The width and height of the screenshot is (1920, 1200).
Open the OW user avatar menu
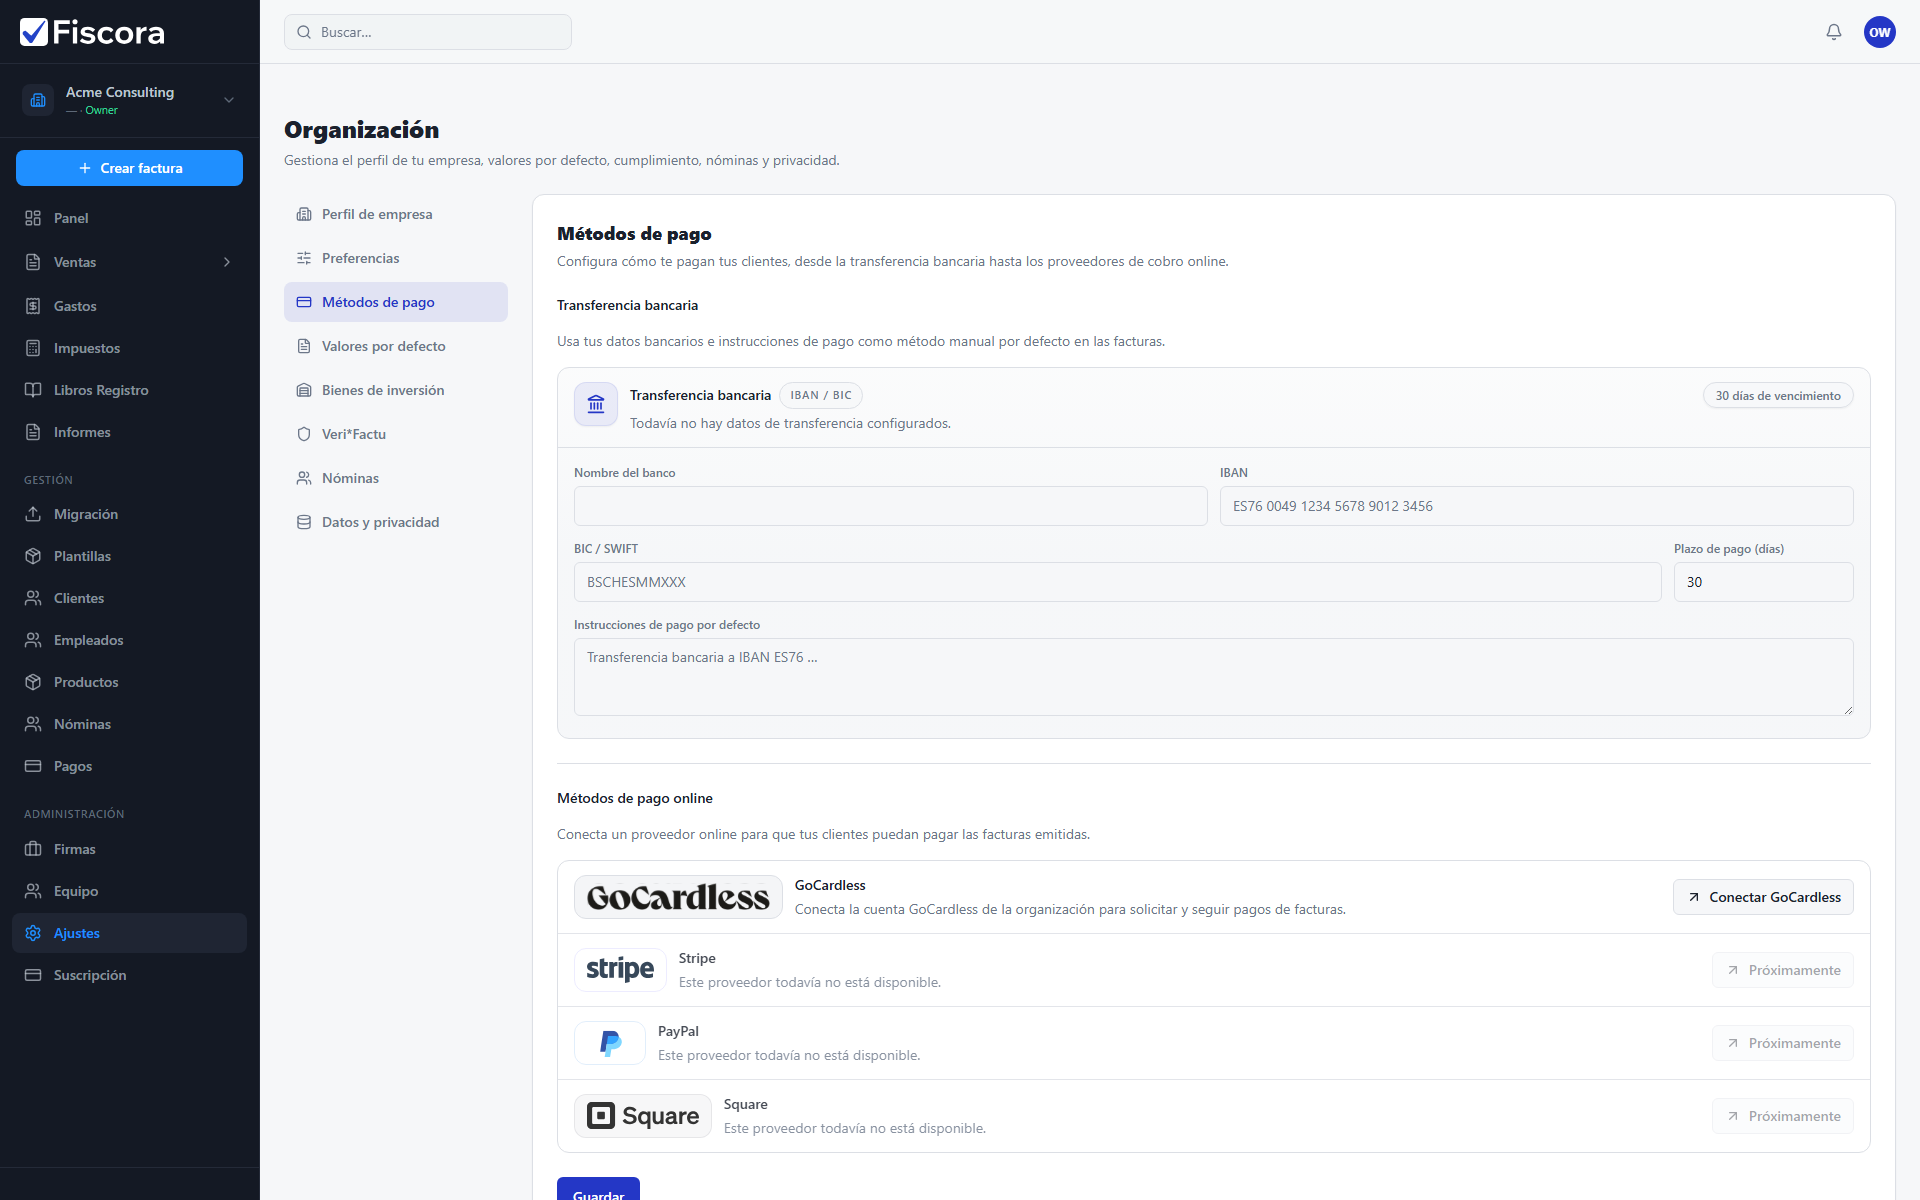point(1880,32)
